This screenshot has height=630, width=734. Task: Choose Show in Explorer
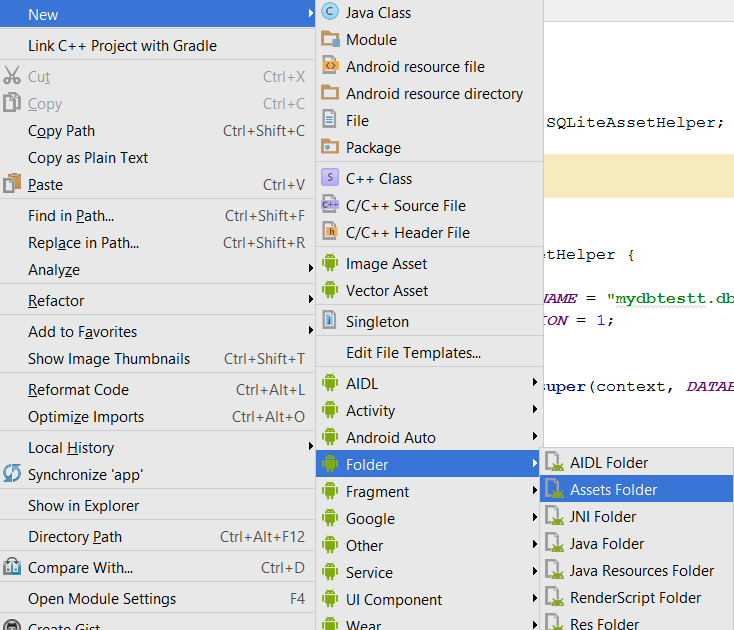click(157, 506)
